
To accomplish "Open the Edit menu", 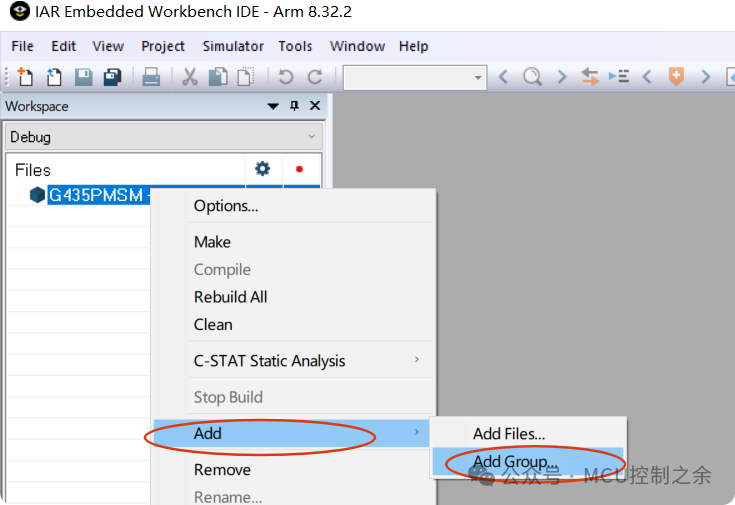I will point(63,46).
